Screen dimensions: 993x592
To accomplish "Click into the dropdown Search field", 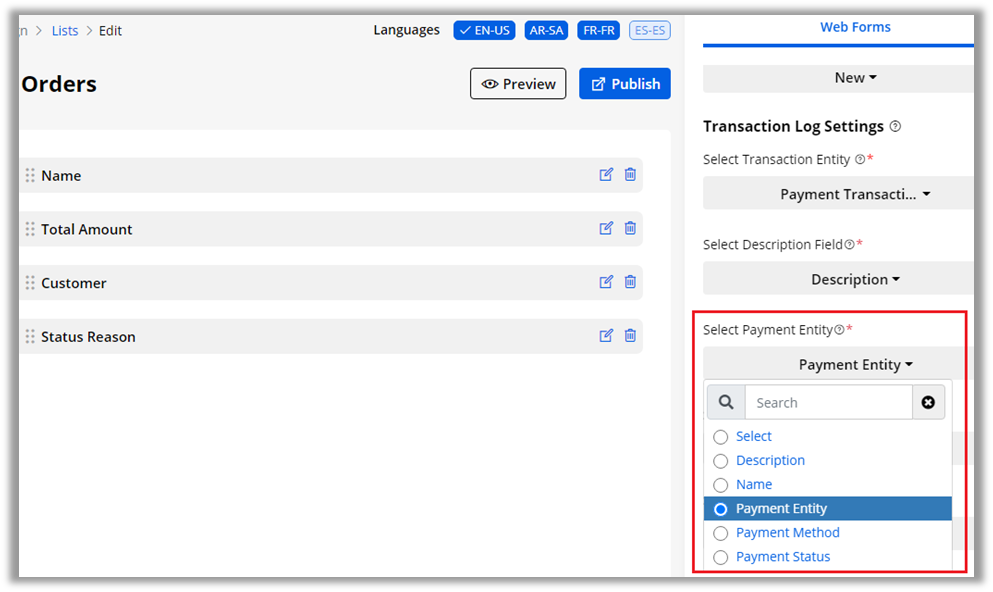I will tap(828, 402).
